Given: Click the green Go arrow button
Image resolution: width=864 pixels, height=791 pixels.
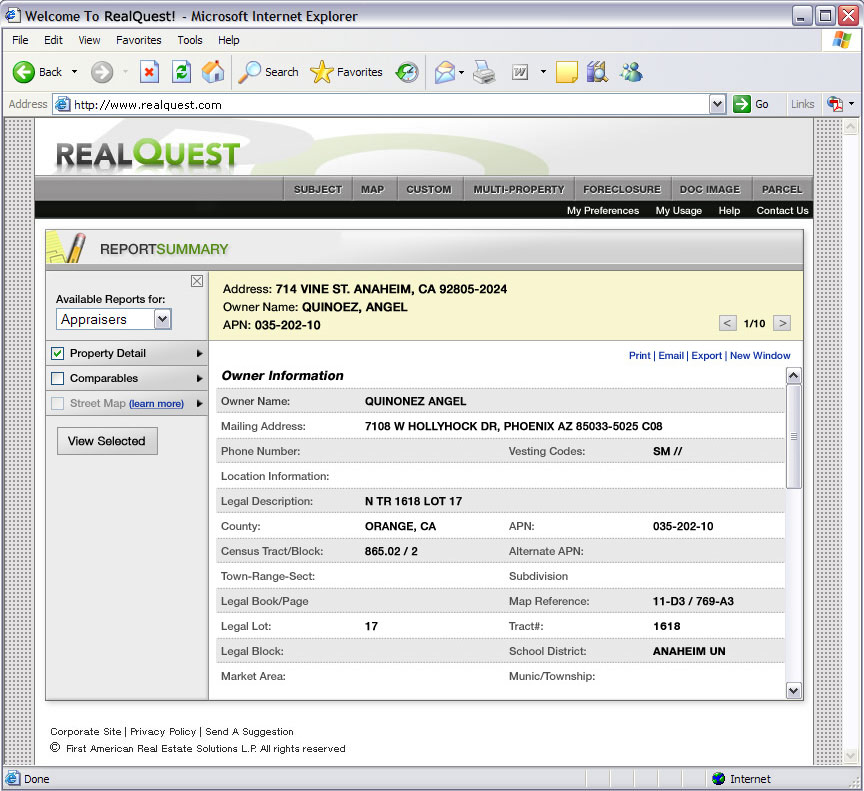Looking at the screenshot, I should click(x=742, y=104).
